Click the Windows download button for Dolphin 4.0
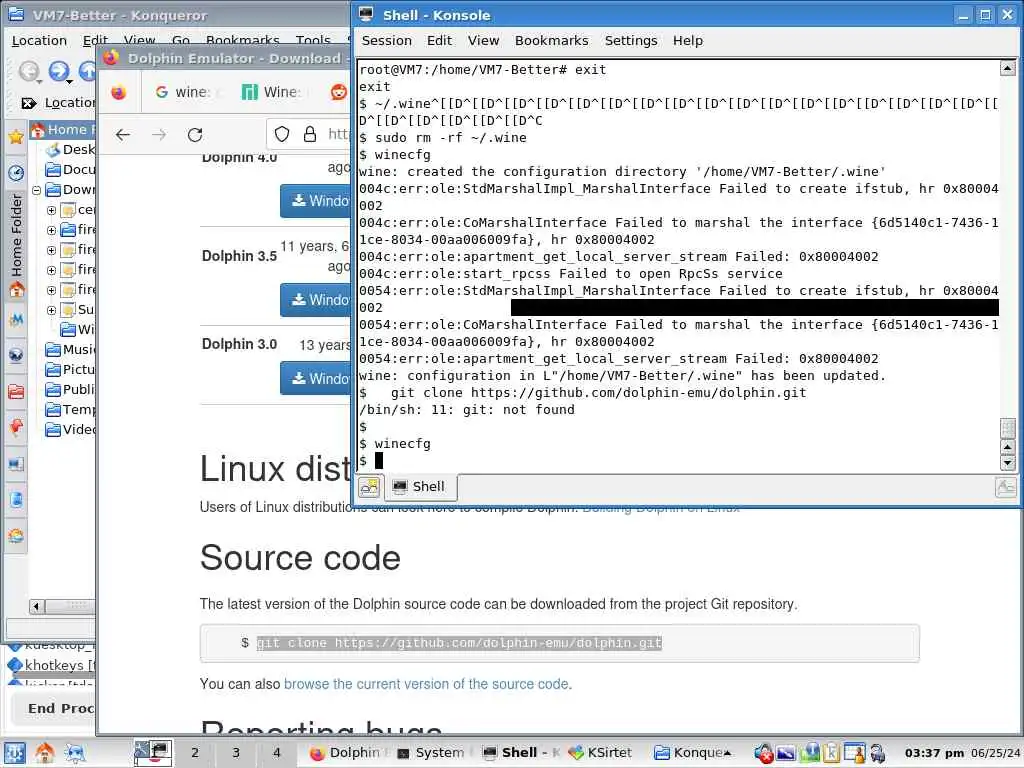Viewport: 1024px width, 768px height. pos(316,200)
